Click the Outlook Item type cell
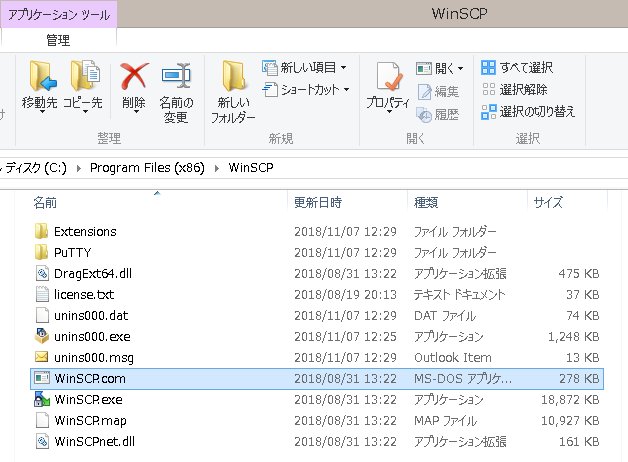Image resolution: width=628 pixels, height=462 pixels. coord(453,358)
